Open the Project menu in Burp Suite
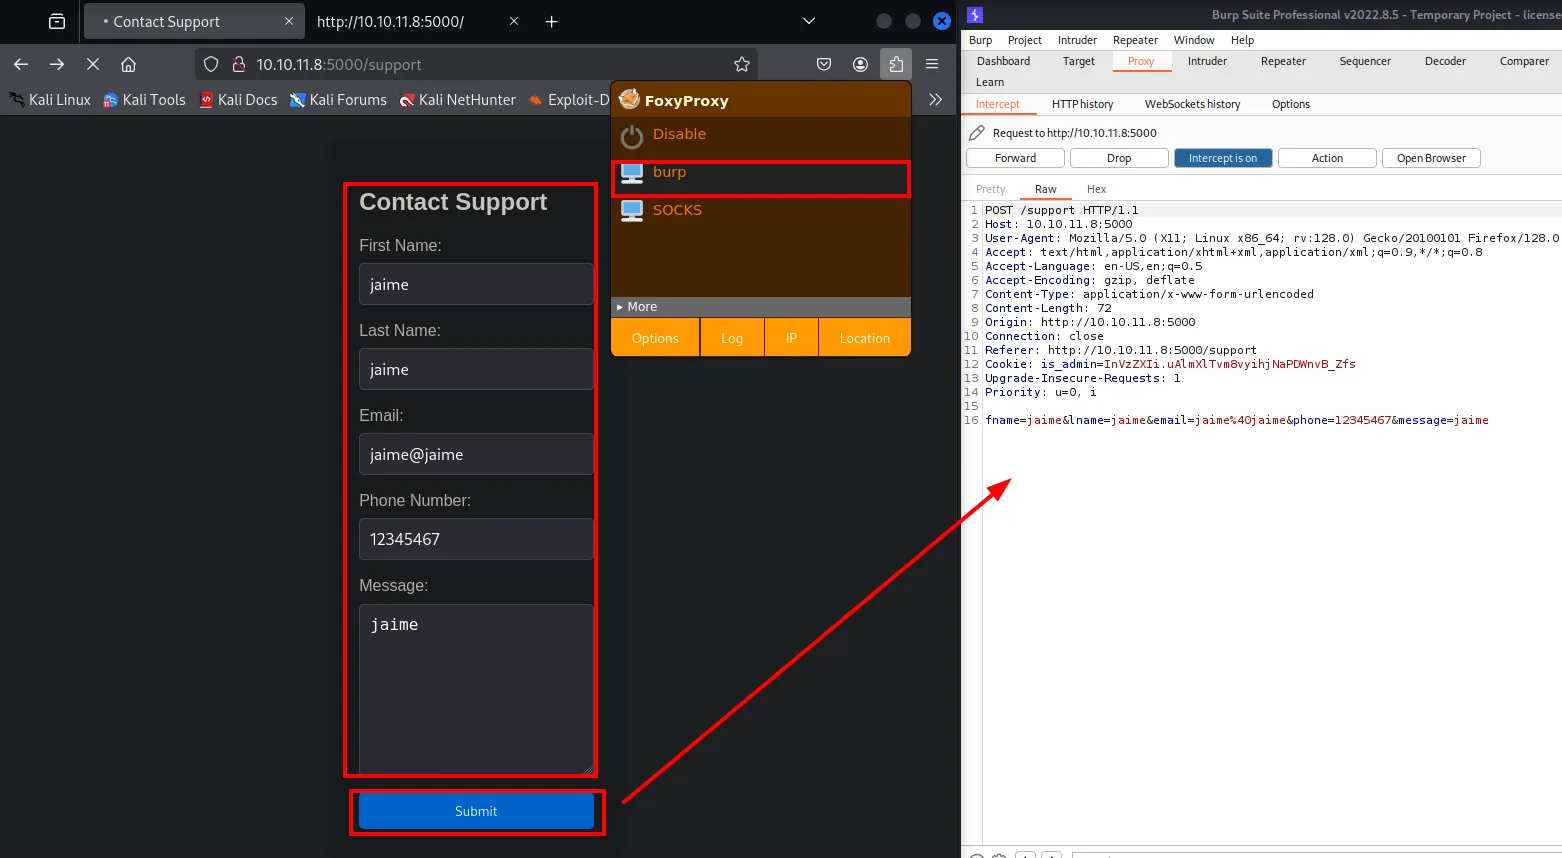The image size is (1562, 858). click(1025, 40)
